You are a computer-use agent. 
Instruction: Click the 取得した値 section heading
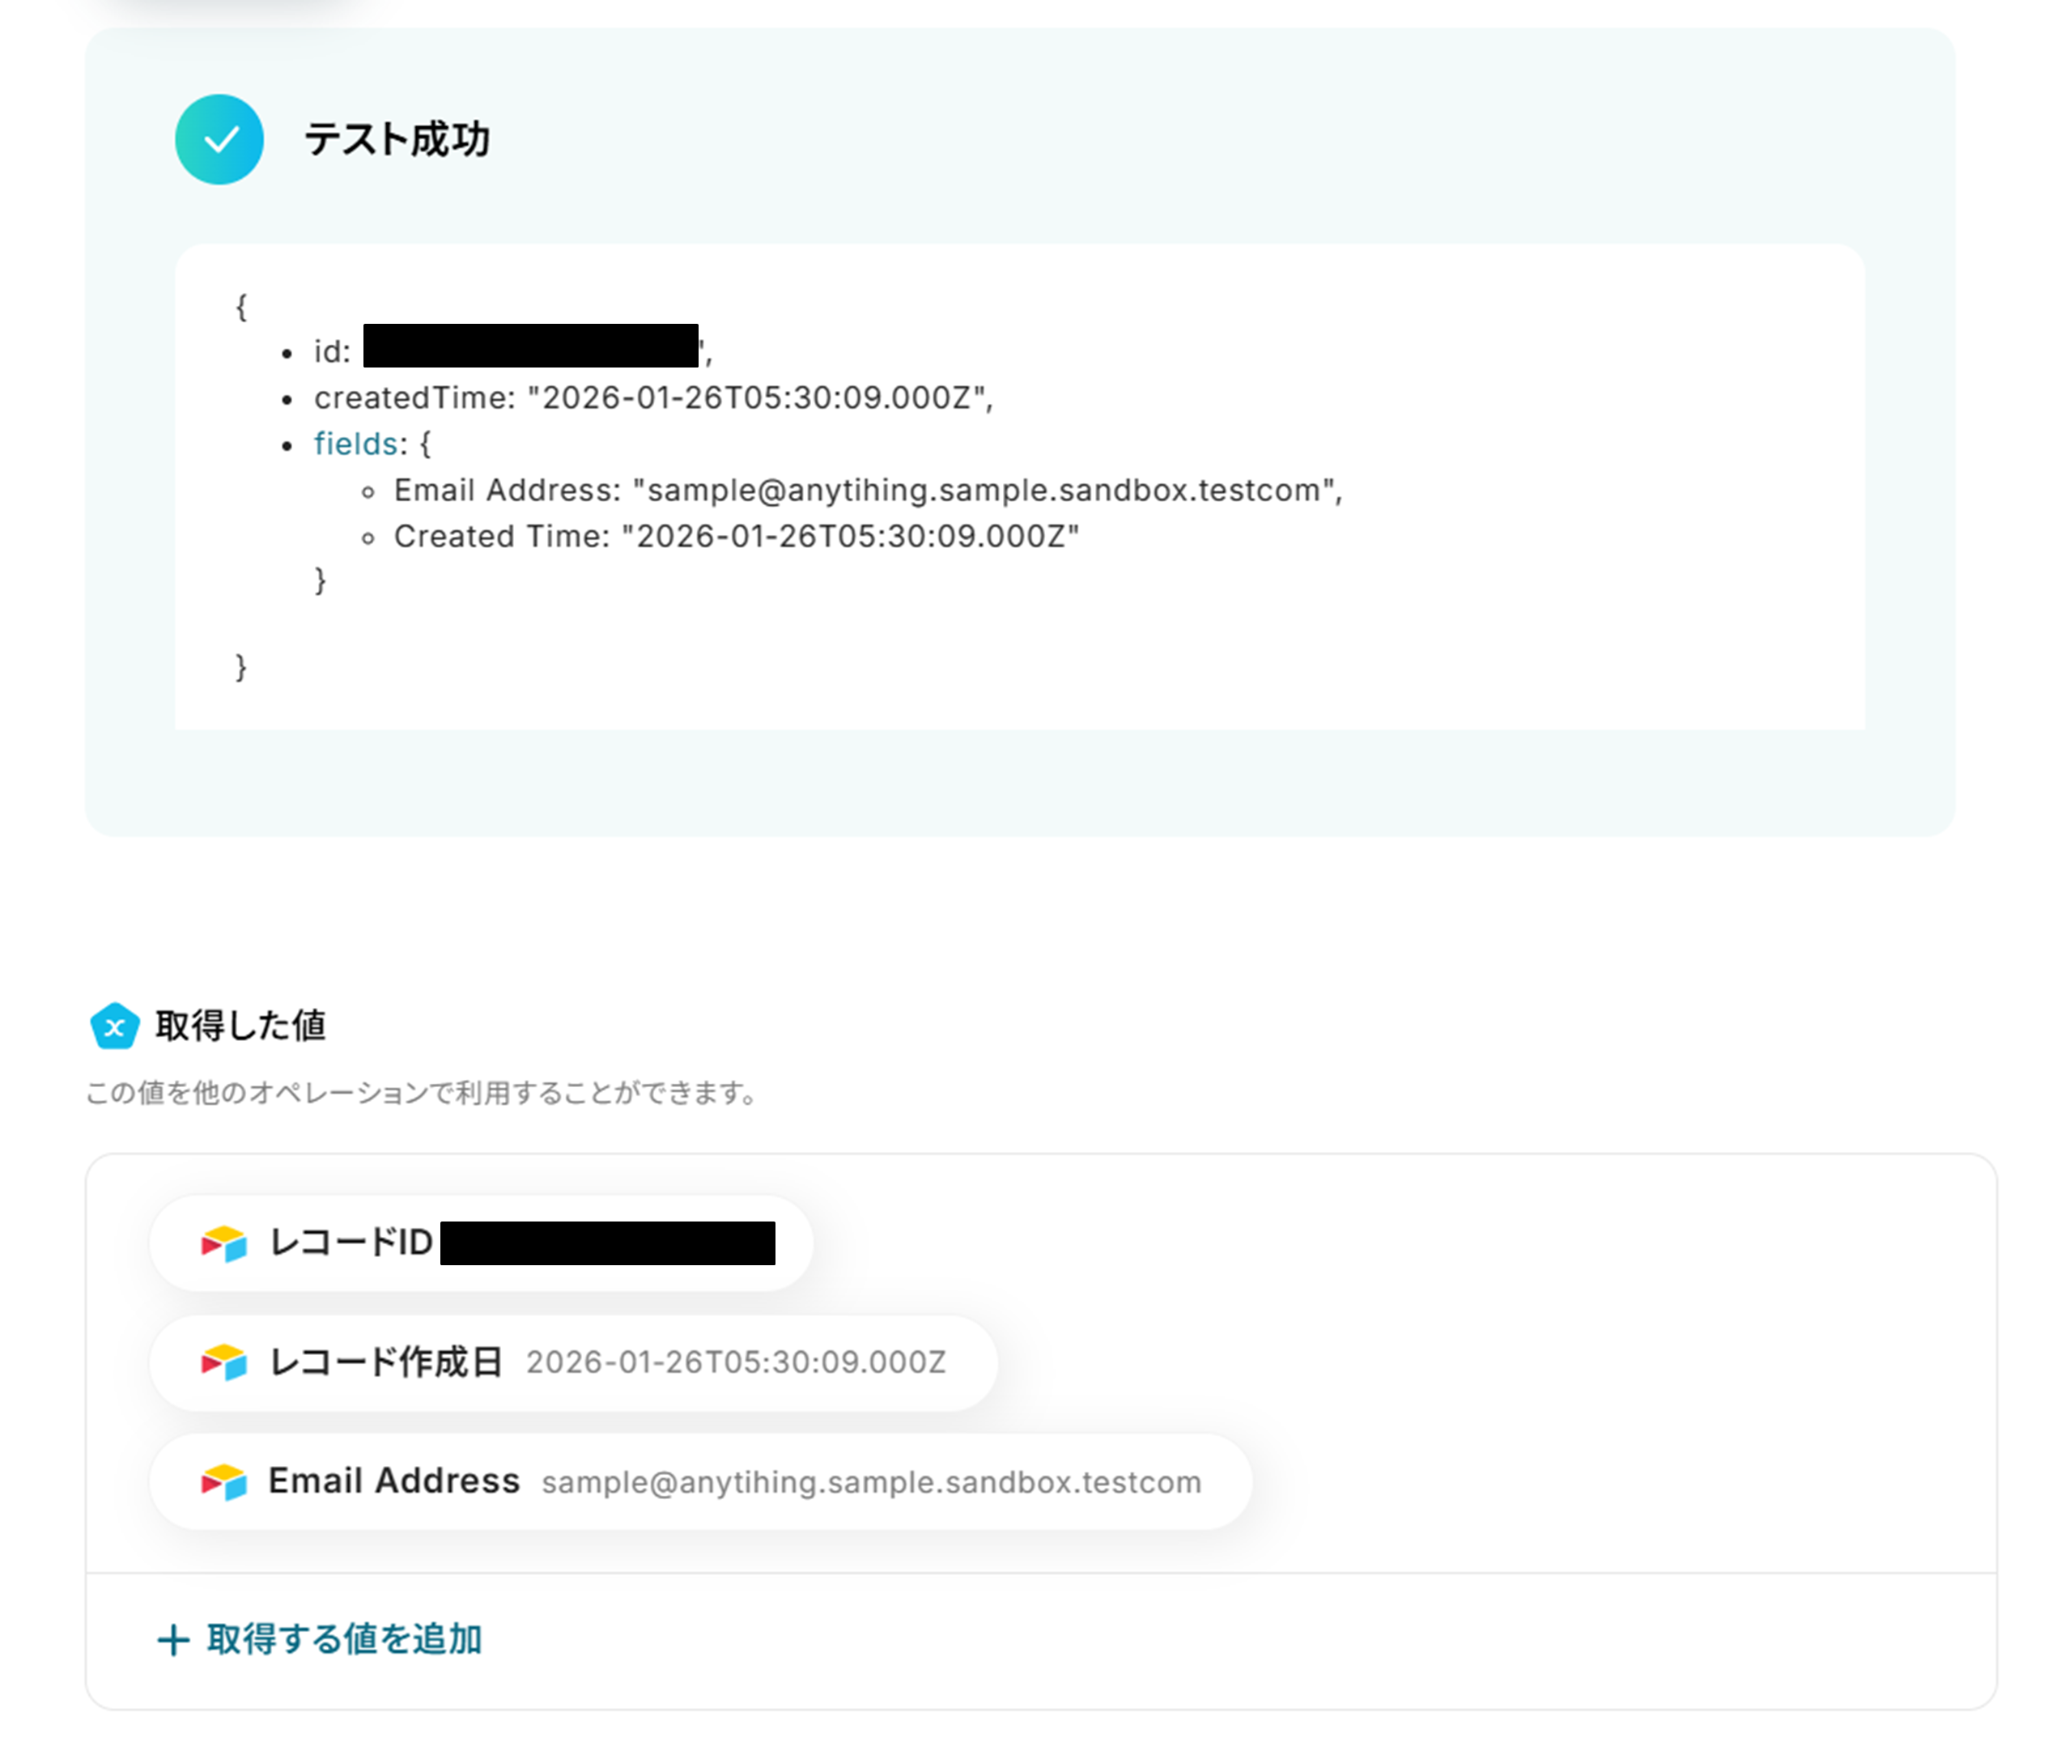[240, 1026]
